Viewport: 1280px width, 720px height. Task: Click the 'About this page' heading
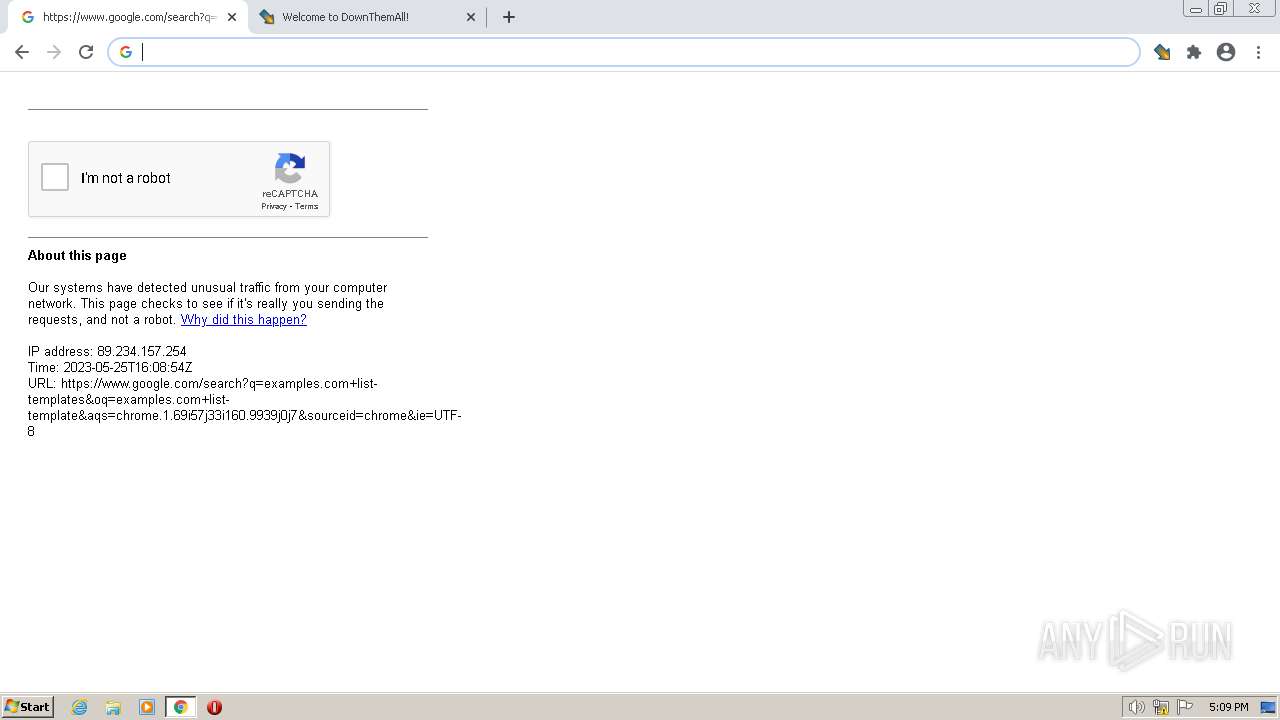[77, 256]
